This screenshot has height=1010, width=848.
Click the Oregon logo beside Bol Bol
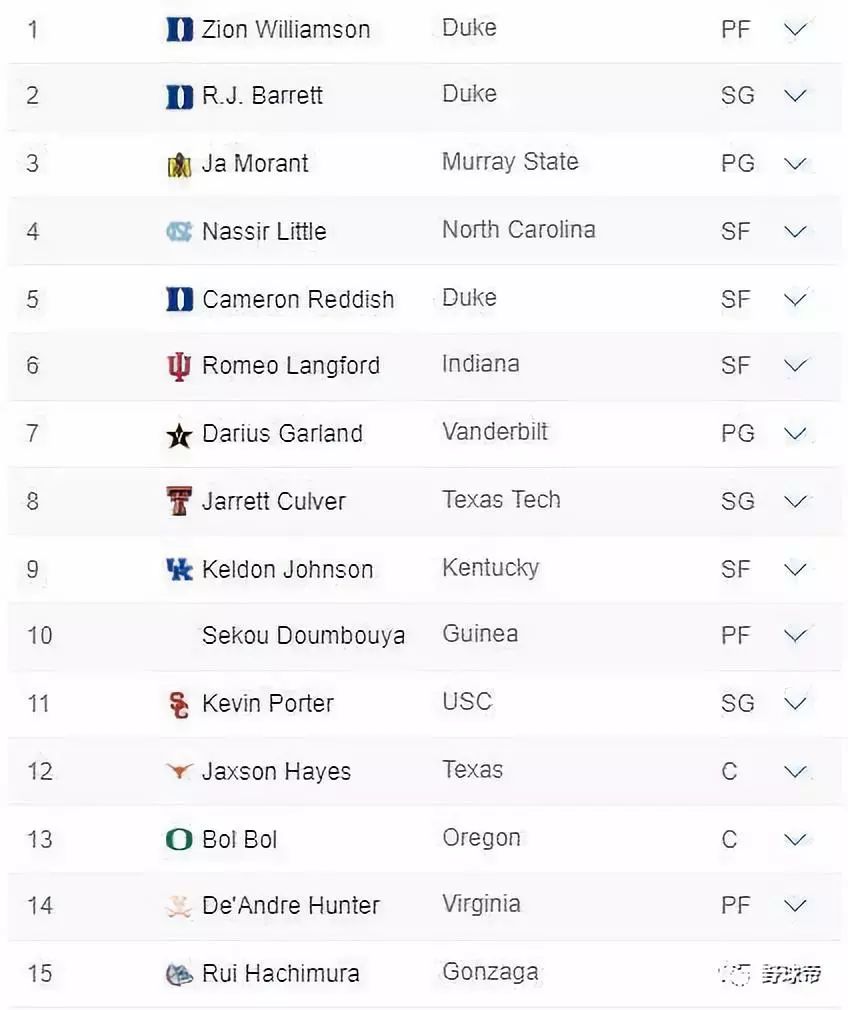pyautogui.click(x=179, y=840)
